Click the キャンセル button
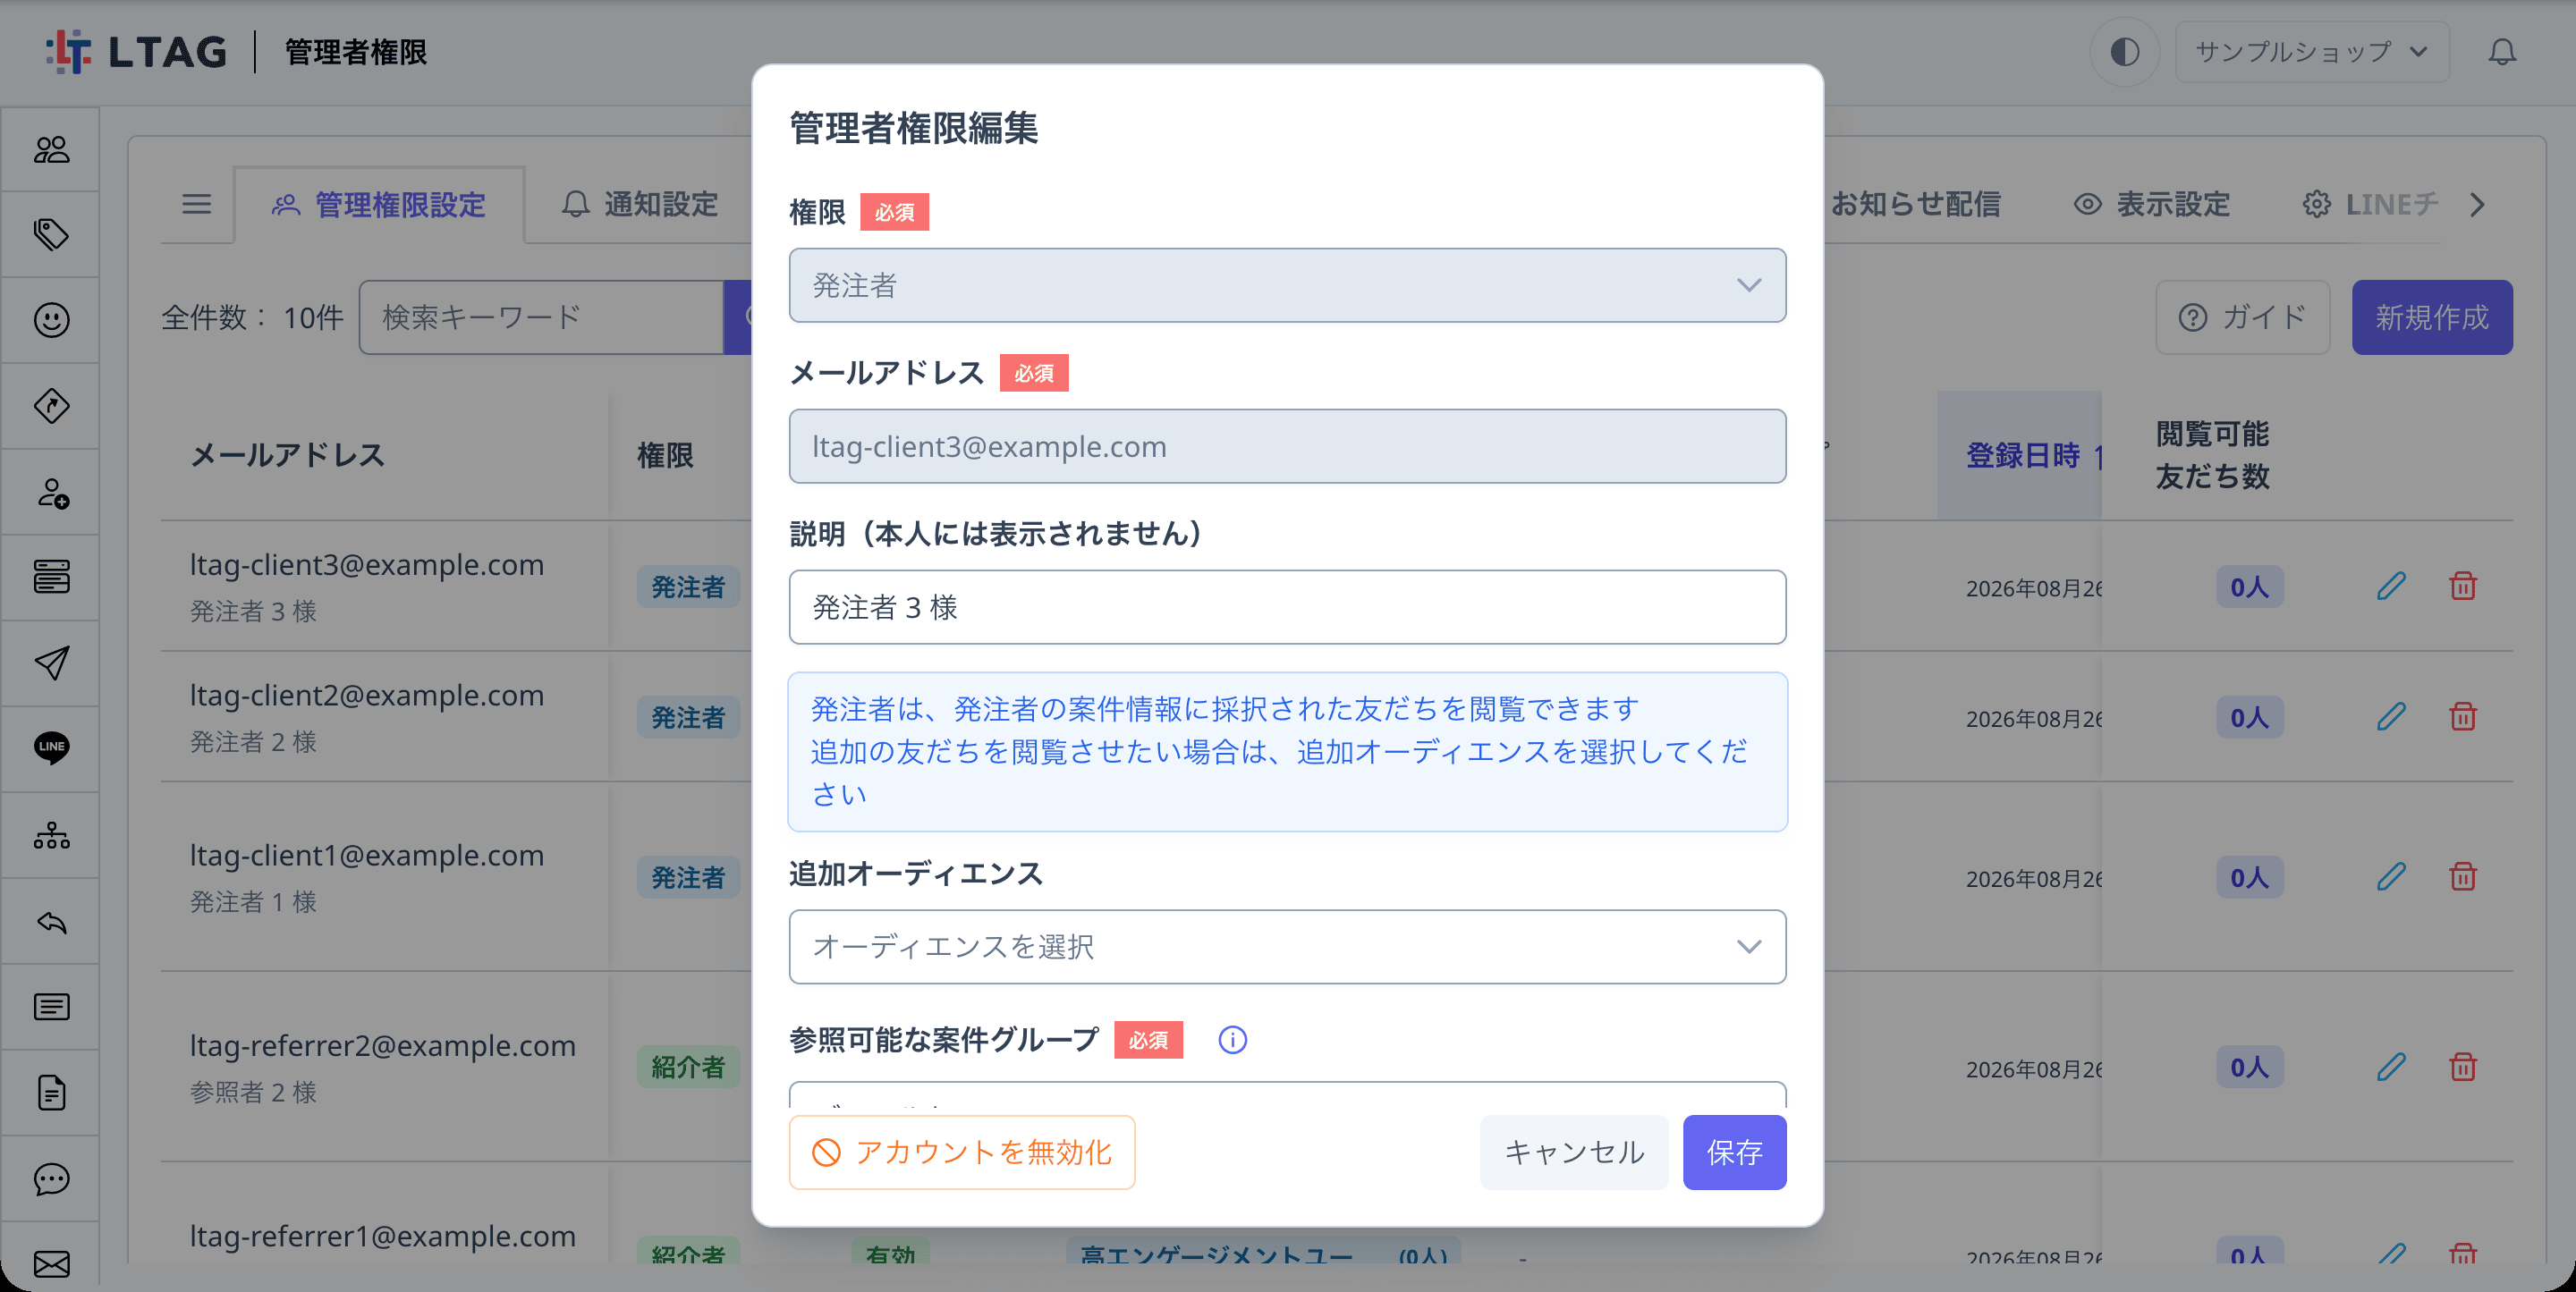2576x1292 pixels. (x=1574, y=1153)
